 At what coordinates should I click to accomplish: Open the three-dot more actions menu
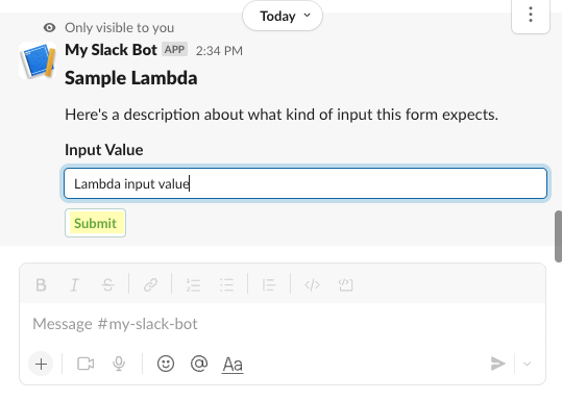click(x=530, y=15)
